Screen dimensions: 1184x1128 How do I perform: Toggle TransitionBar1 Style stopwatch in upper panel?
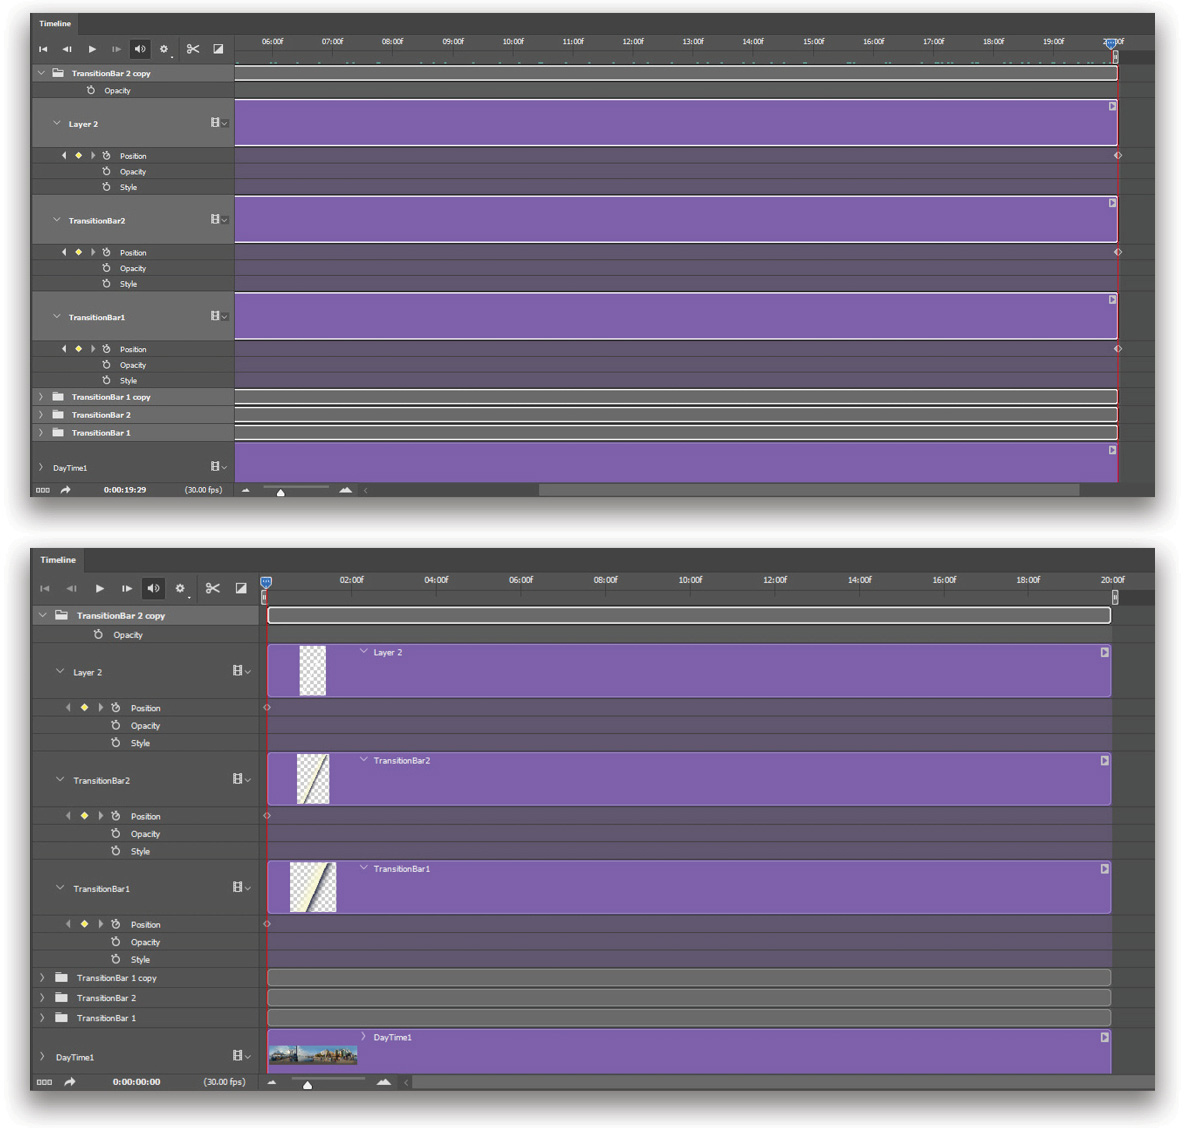107,380
